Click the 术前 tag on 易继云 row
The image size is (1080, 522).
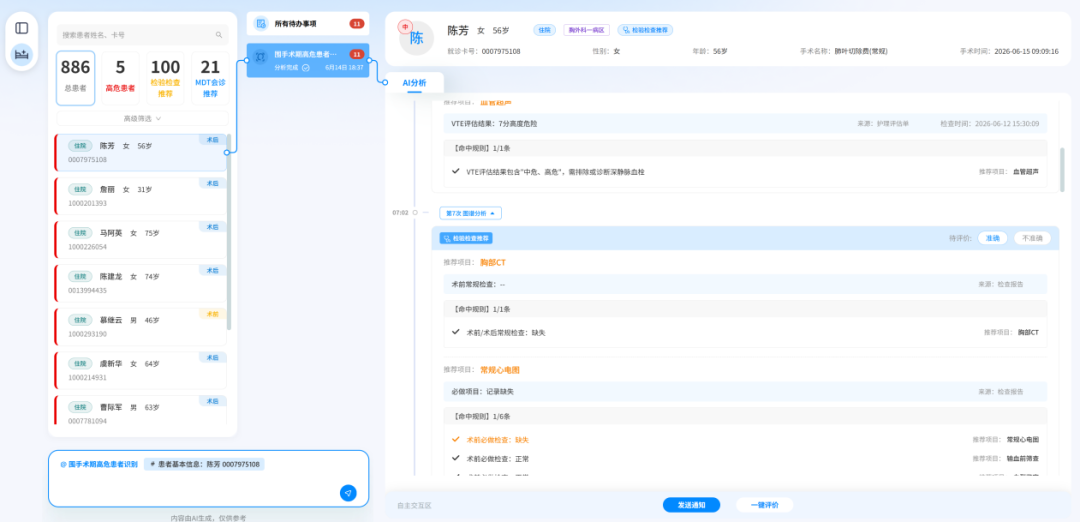(213, 313)
